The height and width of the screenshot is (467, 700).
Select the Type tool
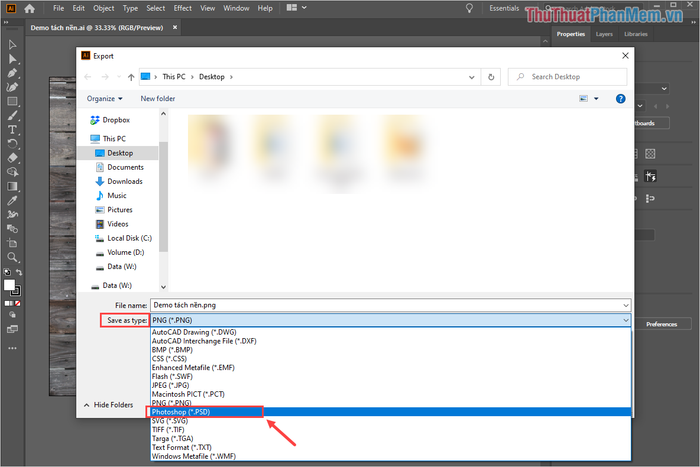12,130
